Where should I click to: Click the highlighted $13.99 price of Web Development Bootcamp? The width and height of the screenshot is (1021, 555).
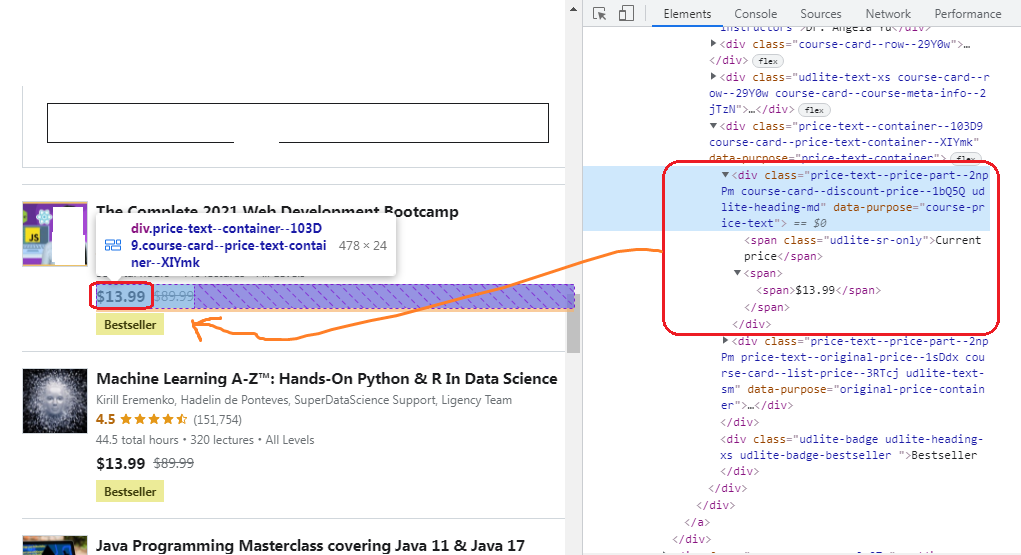tap(120, 296)
